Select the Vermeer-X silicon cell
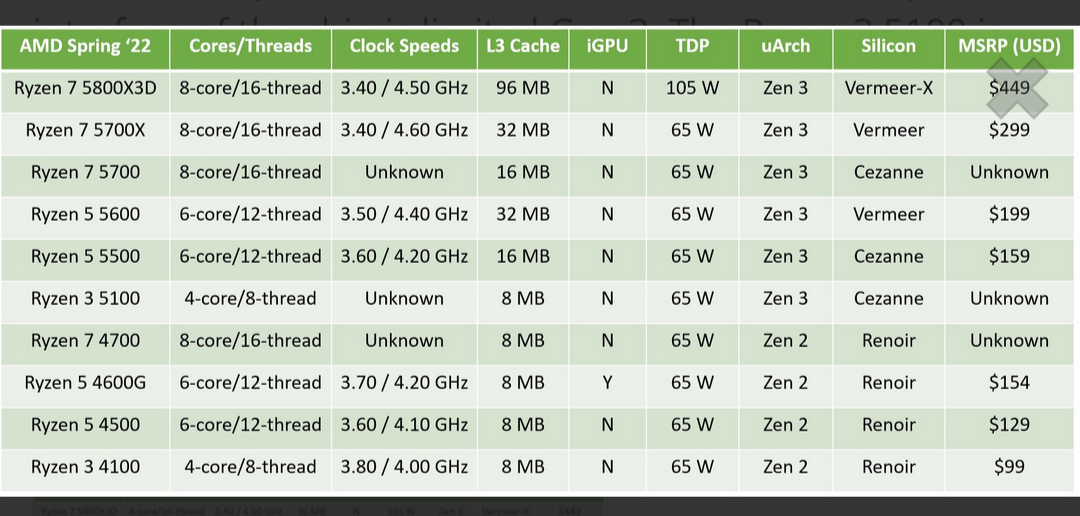Screen dimensions: 1080x516 (888, 88)
